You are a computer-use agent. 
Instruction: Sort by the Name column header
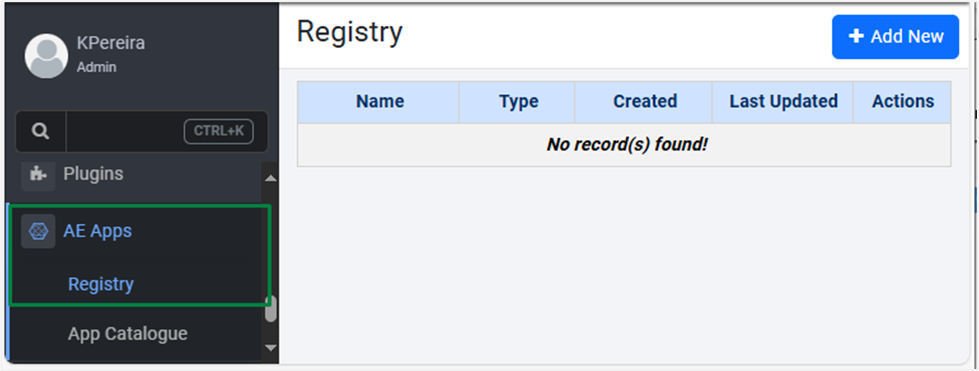(380, 101)
